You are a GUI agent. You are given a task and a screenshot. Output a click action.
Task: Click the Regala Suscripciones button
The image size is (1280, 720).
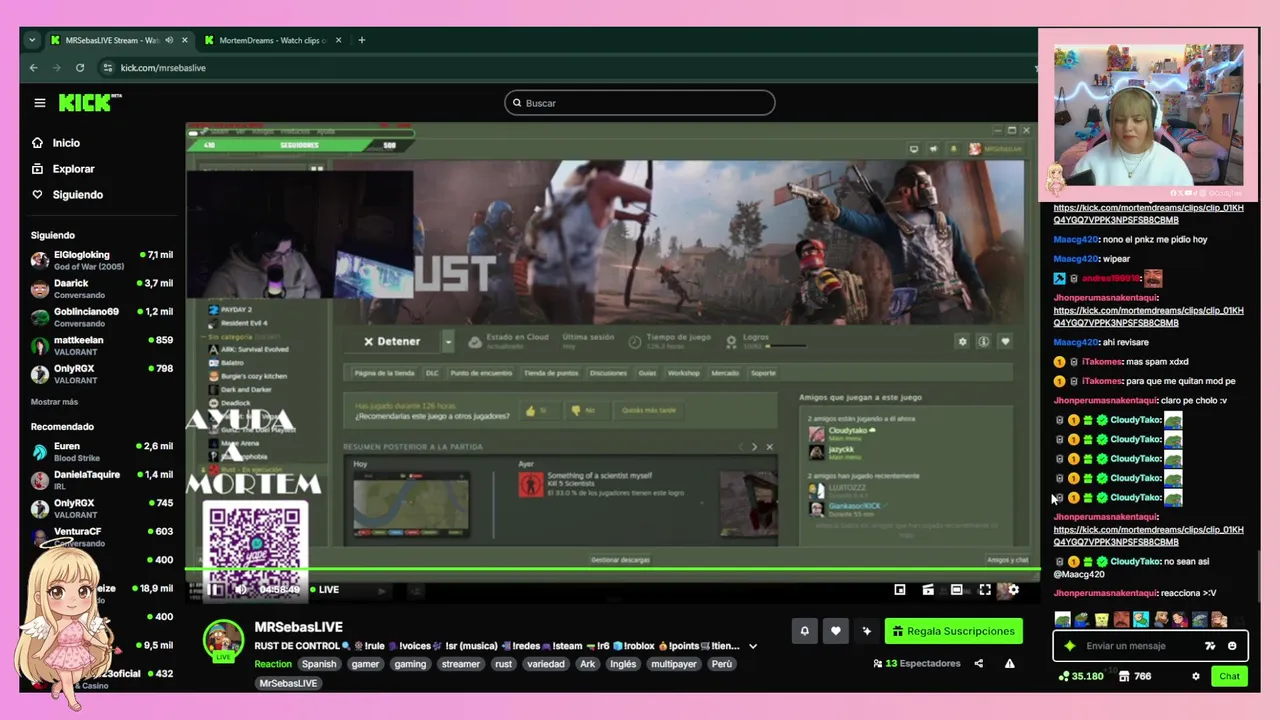click(x=953, y=631)
